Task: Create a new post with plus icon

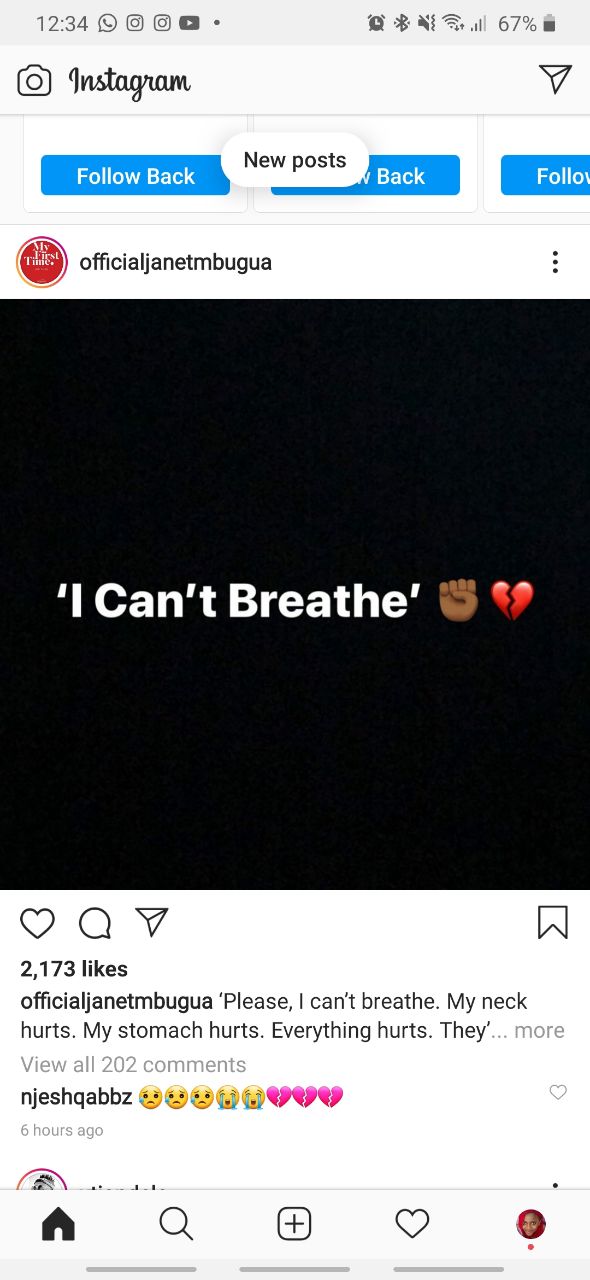Action: coord(294,1224)
